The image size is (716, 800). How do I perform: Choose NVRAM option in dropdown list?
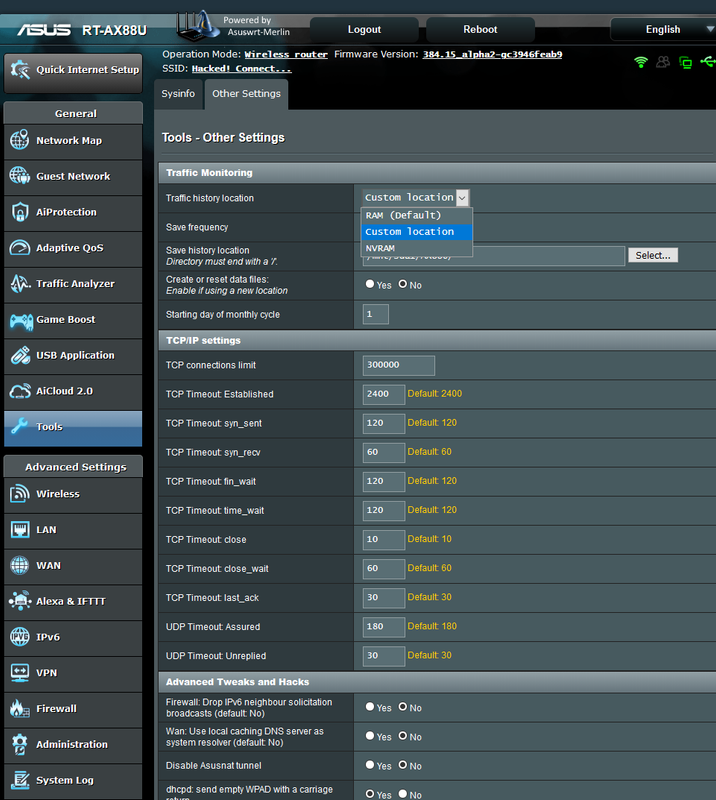pyautogui.click(x=416, y=248)
